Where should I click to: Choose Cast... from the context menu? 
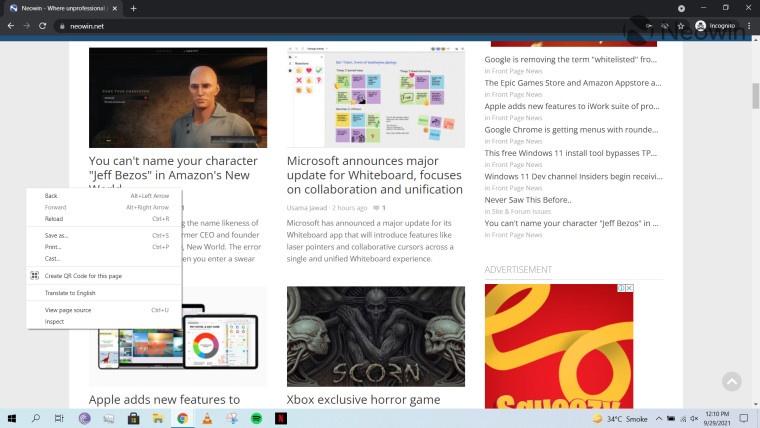[x=104, y=259]
